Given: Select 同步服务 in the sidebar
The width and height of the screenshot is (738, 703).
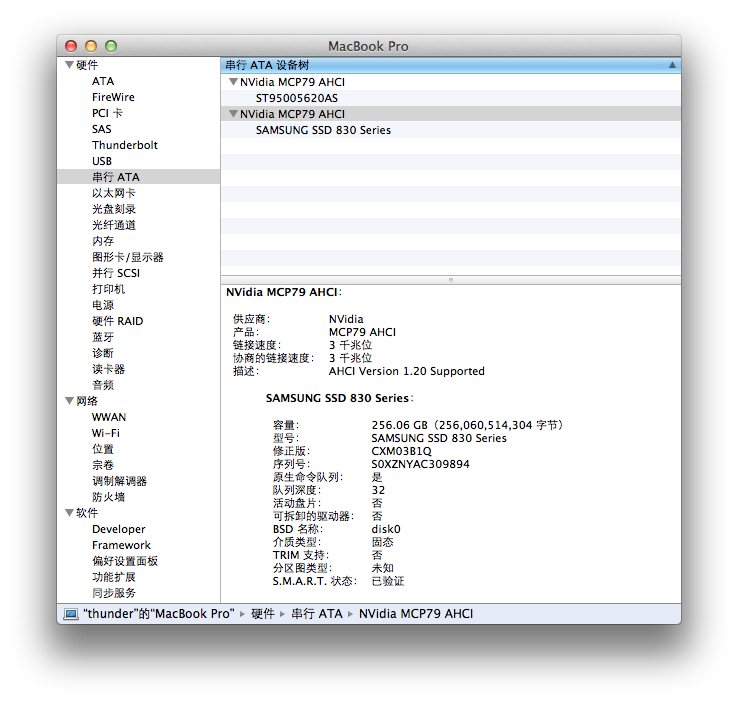Looking at the screenshot, I should coord(114,593).
